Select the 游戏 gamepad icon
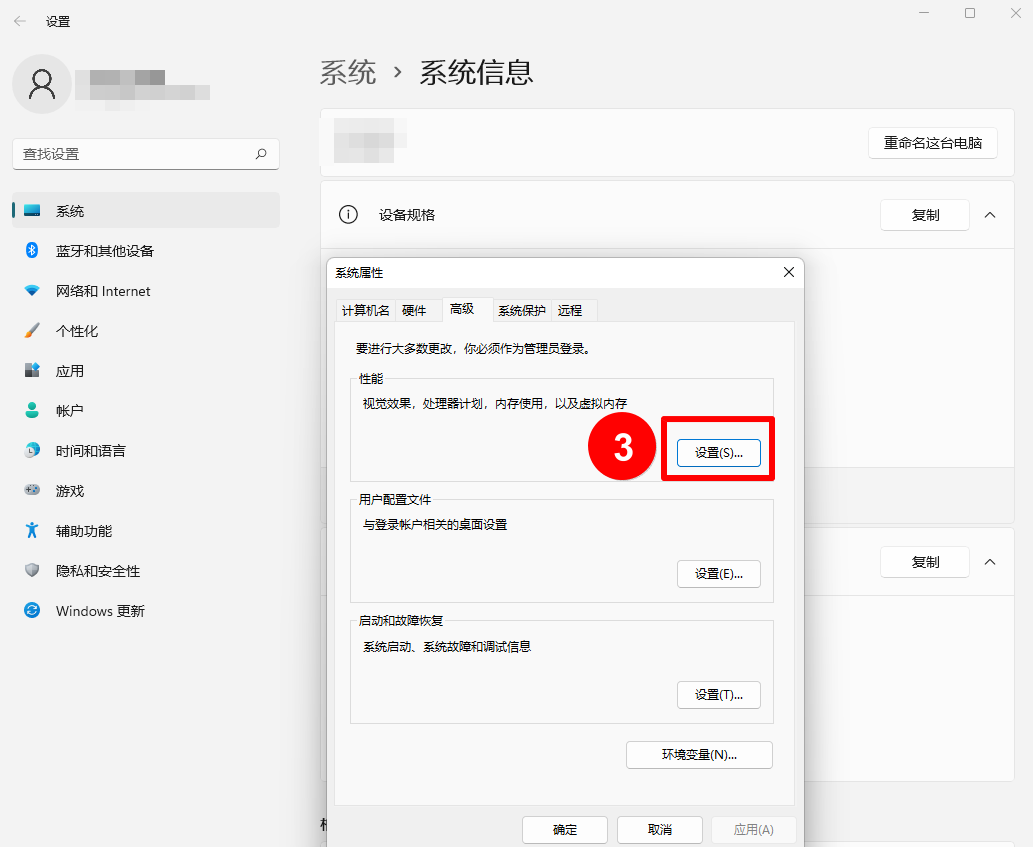This screenshot has height=847, width=1033. coord(32,491)
